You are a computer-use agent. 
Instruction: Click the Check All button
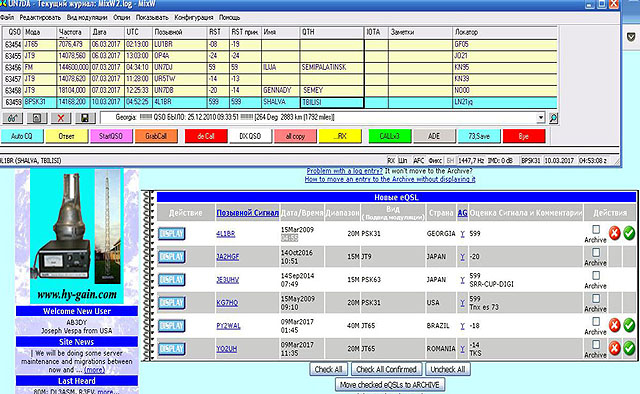coord(329,369)
